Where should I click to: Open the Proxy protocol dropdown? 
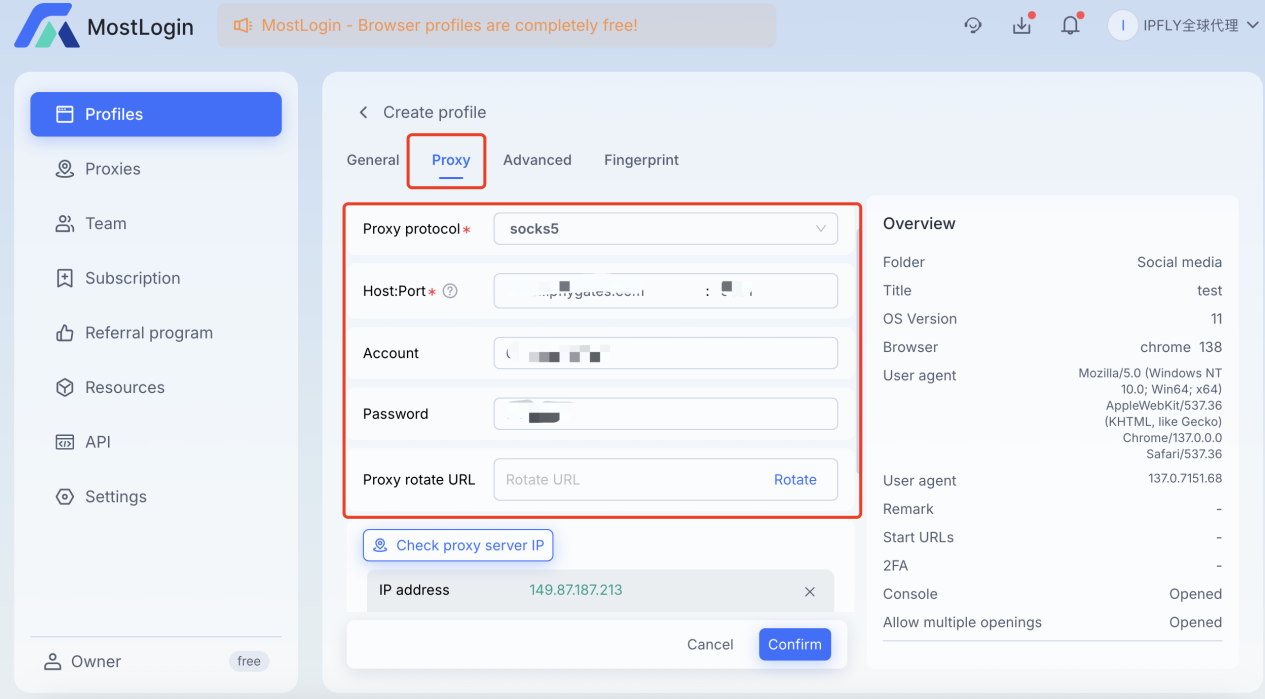coord(665,229)
